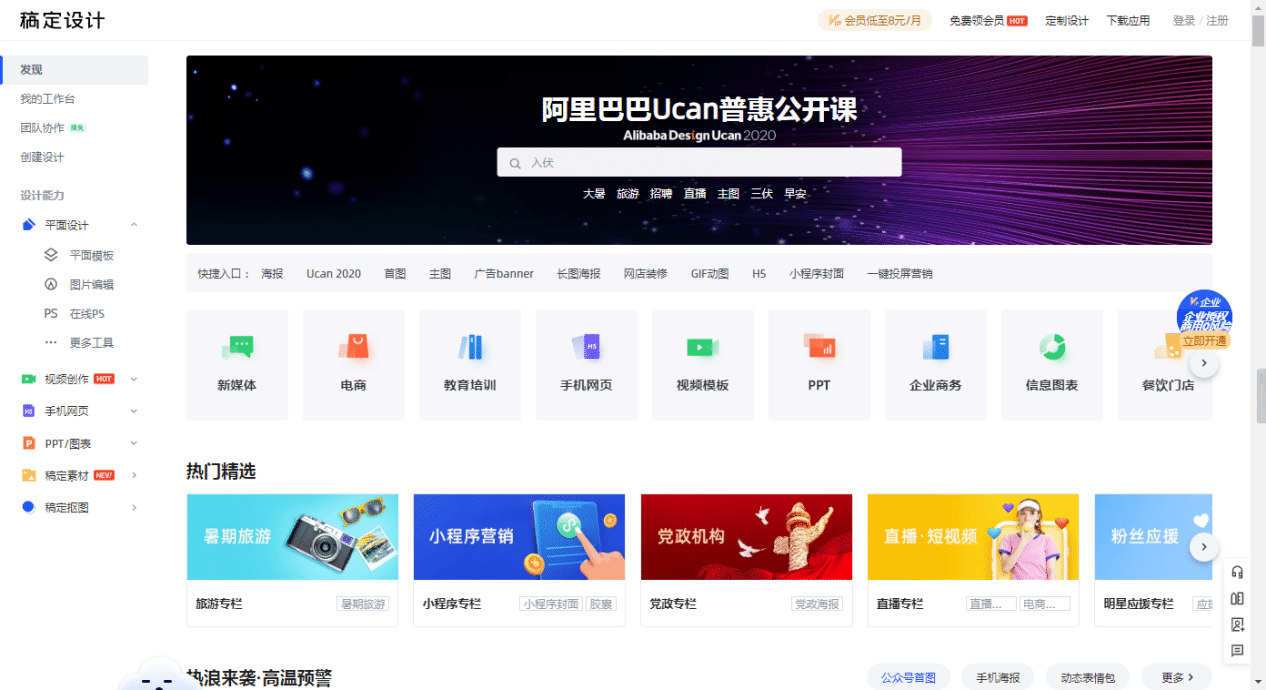1266x690 pixels.
Task: Collapse the 平面设计 section chevron
Action: [134, 225]
